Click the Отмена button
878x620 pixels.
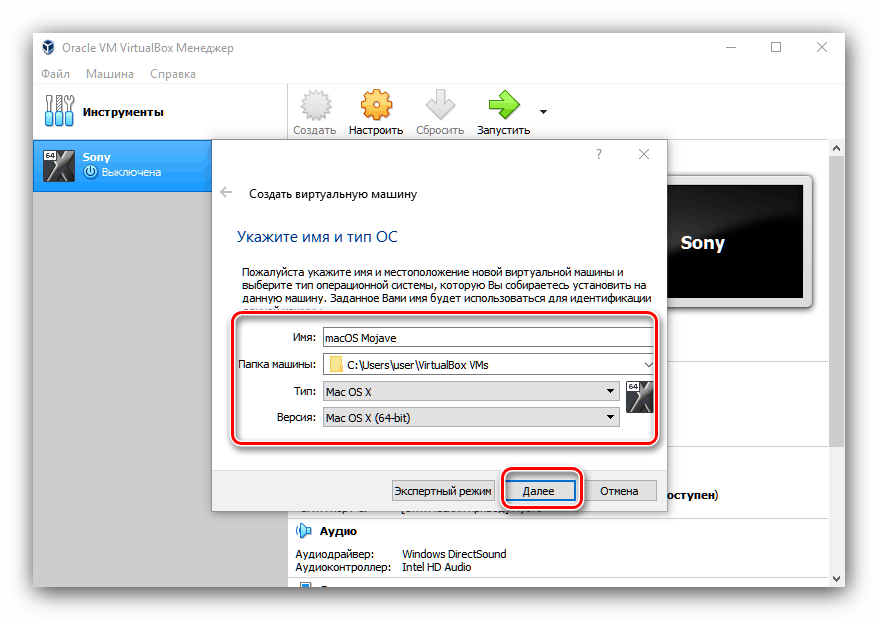click(x=619, y=491)
